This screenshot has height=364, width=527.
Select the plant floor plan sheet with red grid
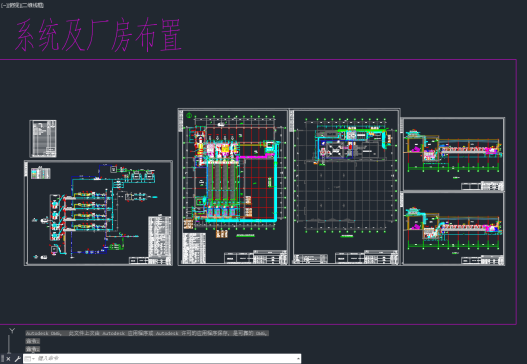233,187
